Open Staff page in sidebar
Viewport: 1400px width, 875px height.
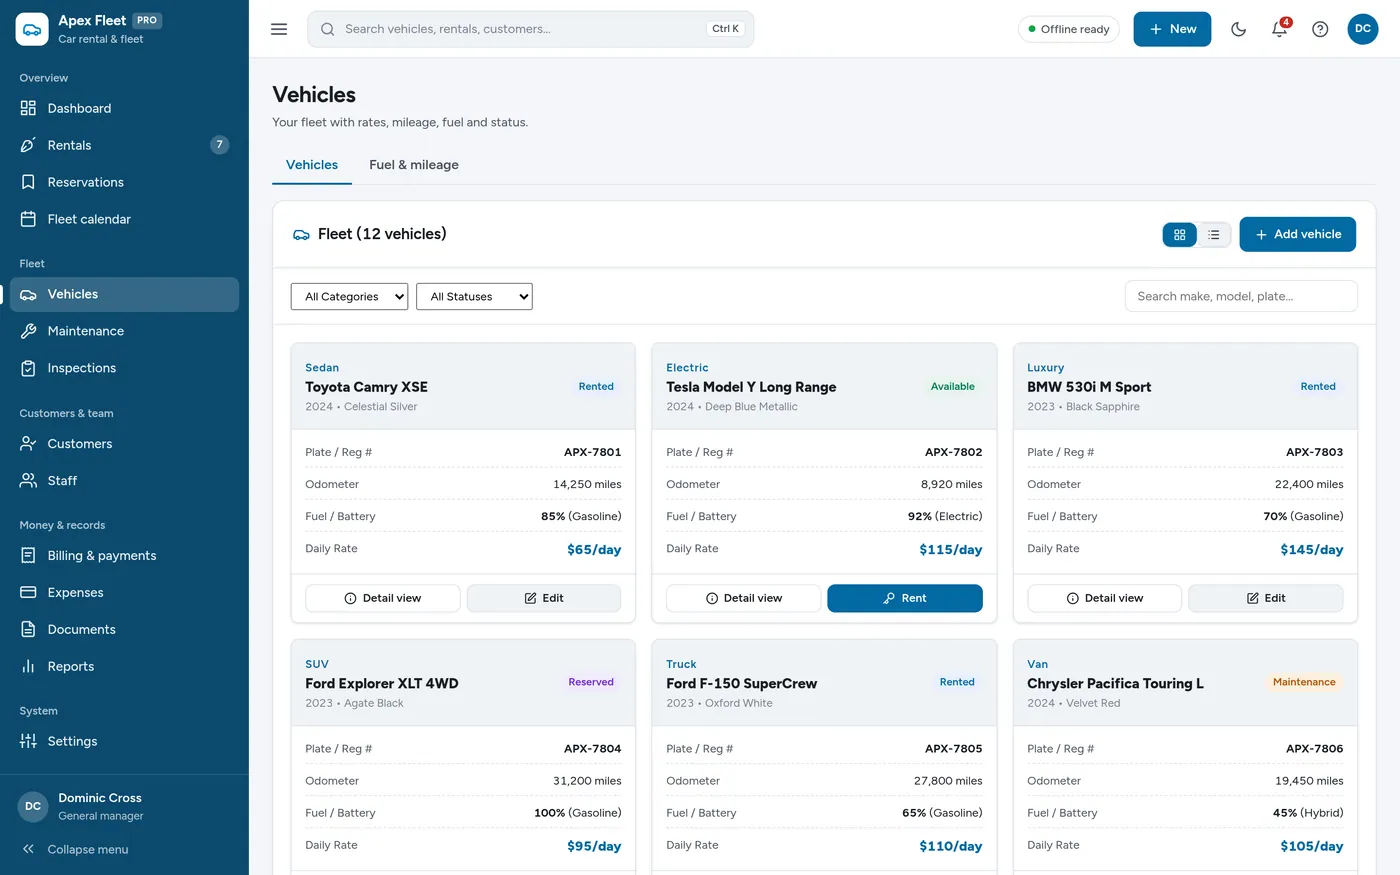pos(124,481)
